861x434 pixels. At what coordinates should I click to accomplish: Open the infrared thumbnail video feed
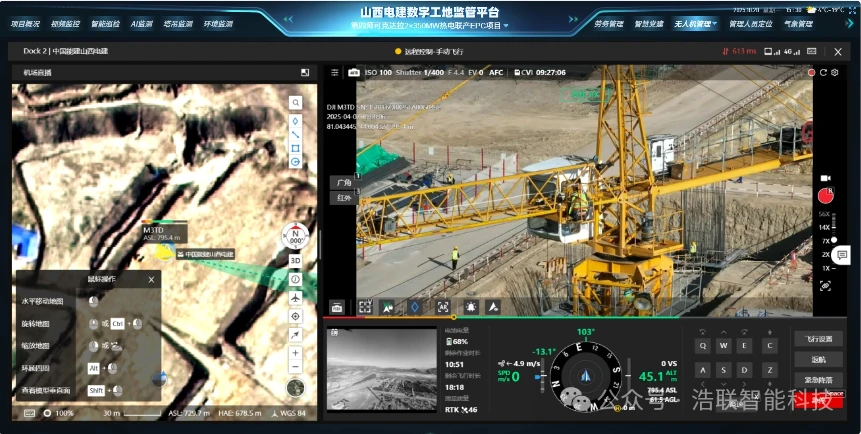pyautogui.click(x=382, y=369)
